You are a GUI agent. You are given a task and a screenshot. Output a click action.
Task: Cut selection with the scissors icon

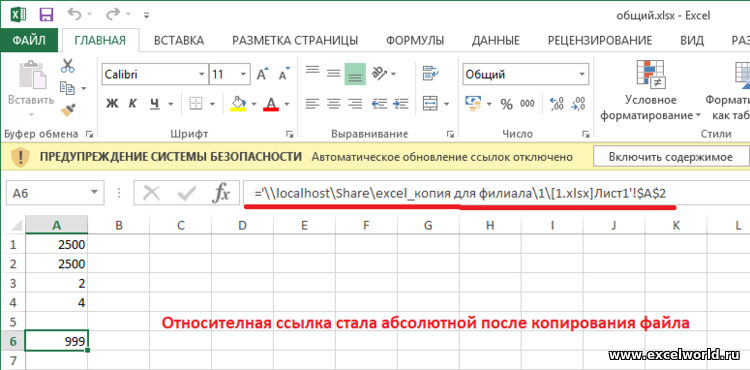tap(67, 66)
